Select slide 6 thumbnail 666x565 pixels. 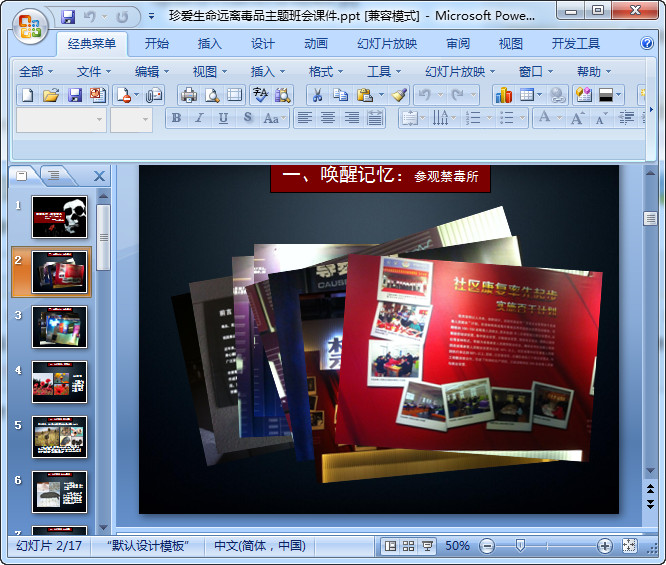(x=59, y=492)
